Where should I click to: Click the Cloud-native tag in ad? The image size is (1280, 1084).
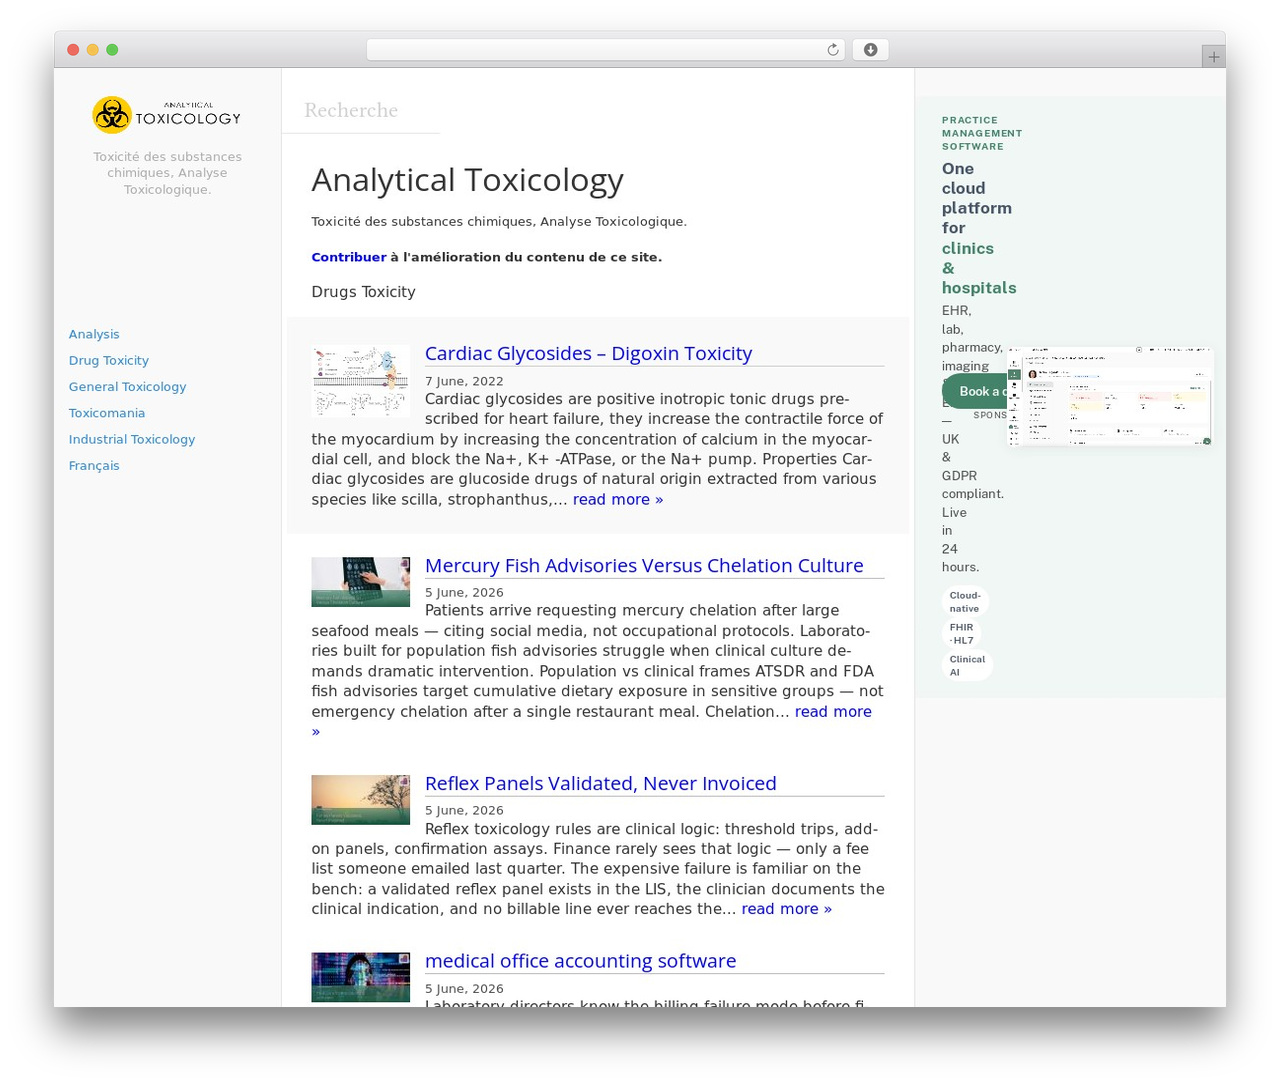point(965,602)
